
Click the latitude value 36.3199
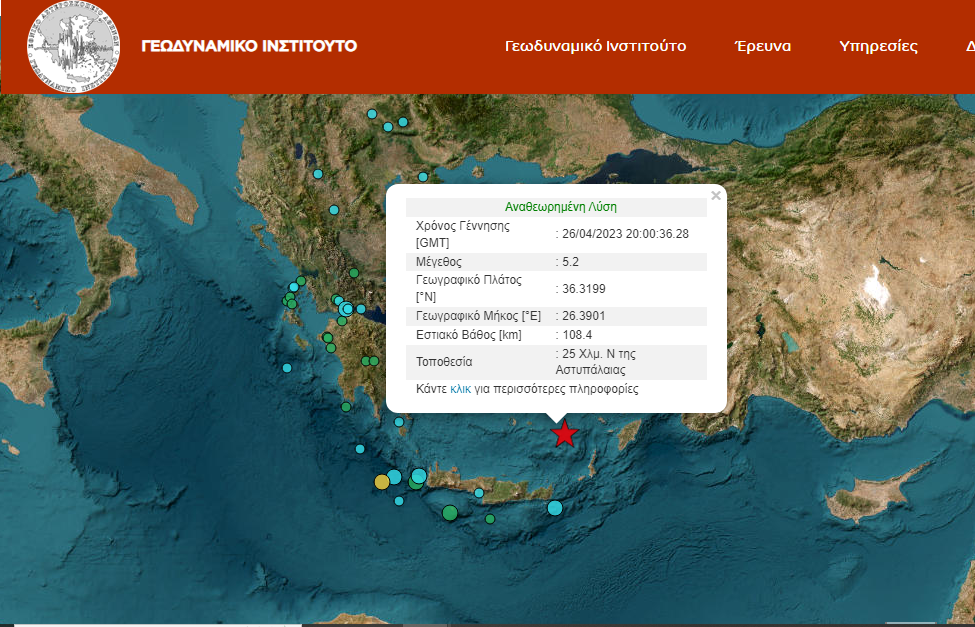pyautogui.click(x=584, y=288)
